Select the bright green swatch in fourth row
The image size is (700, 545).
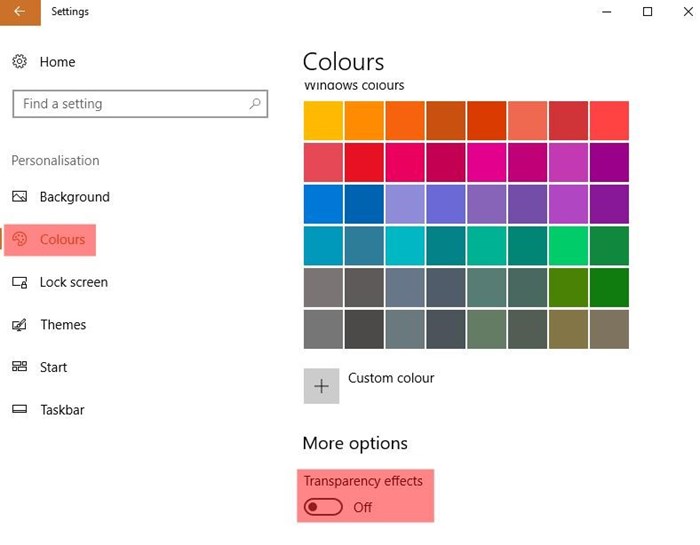[x=568, y=245]
